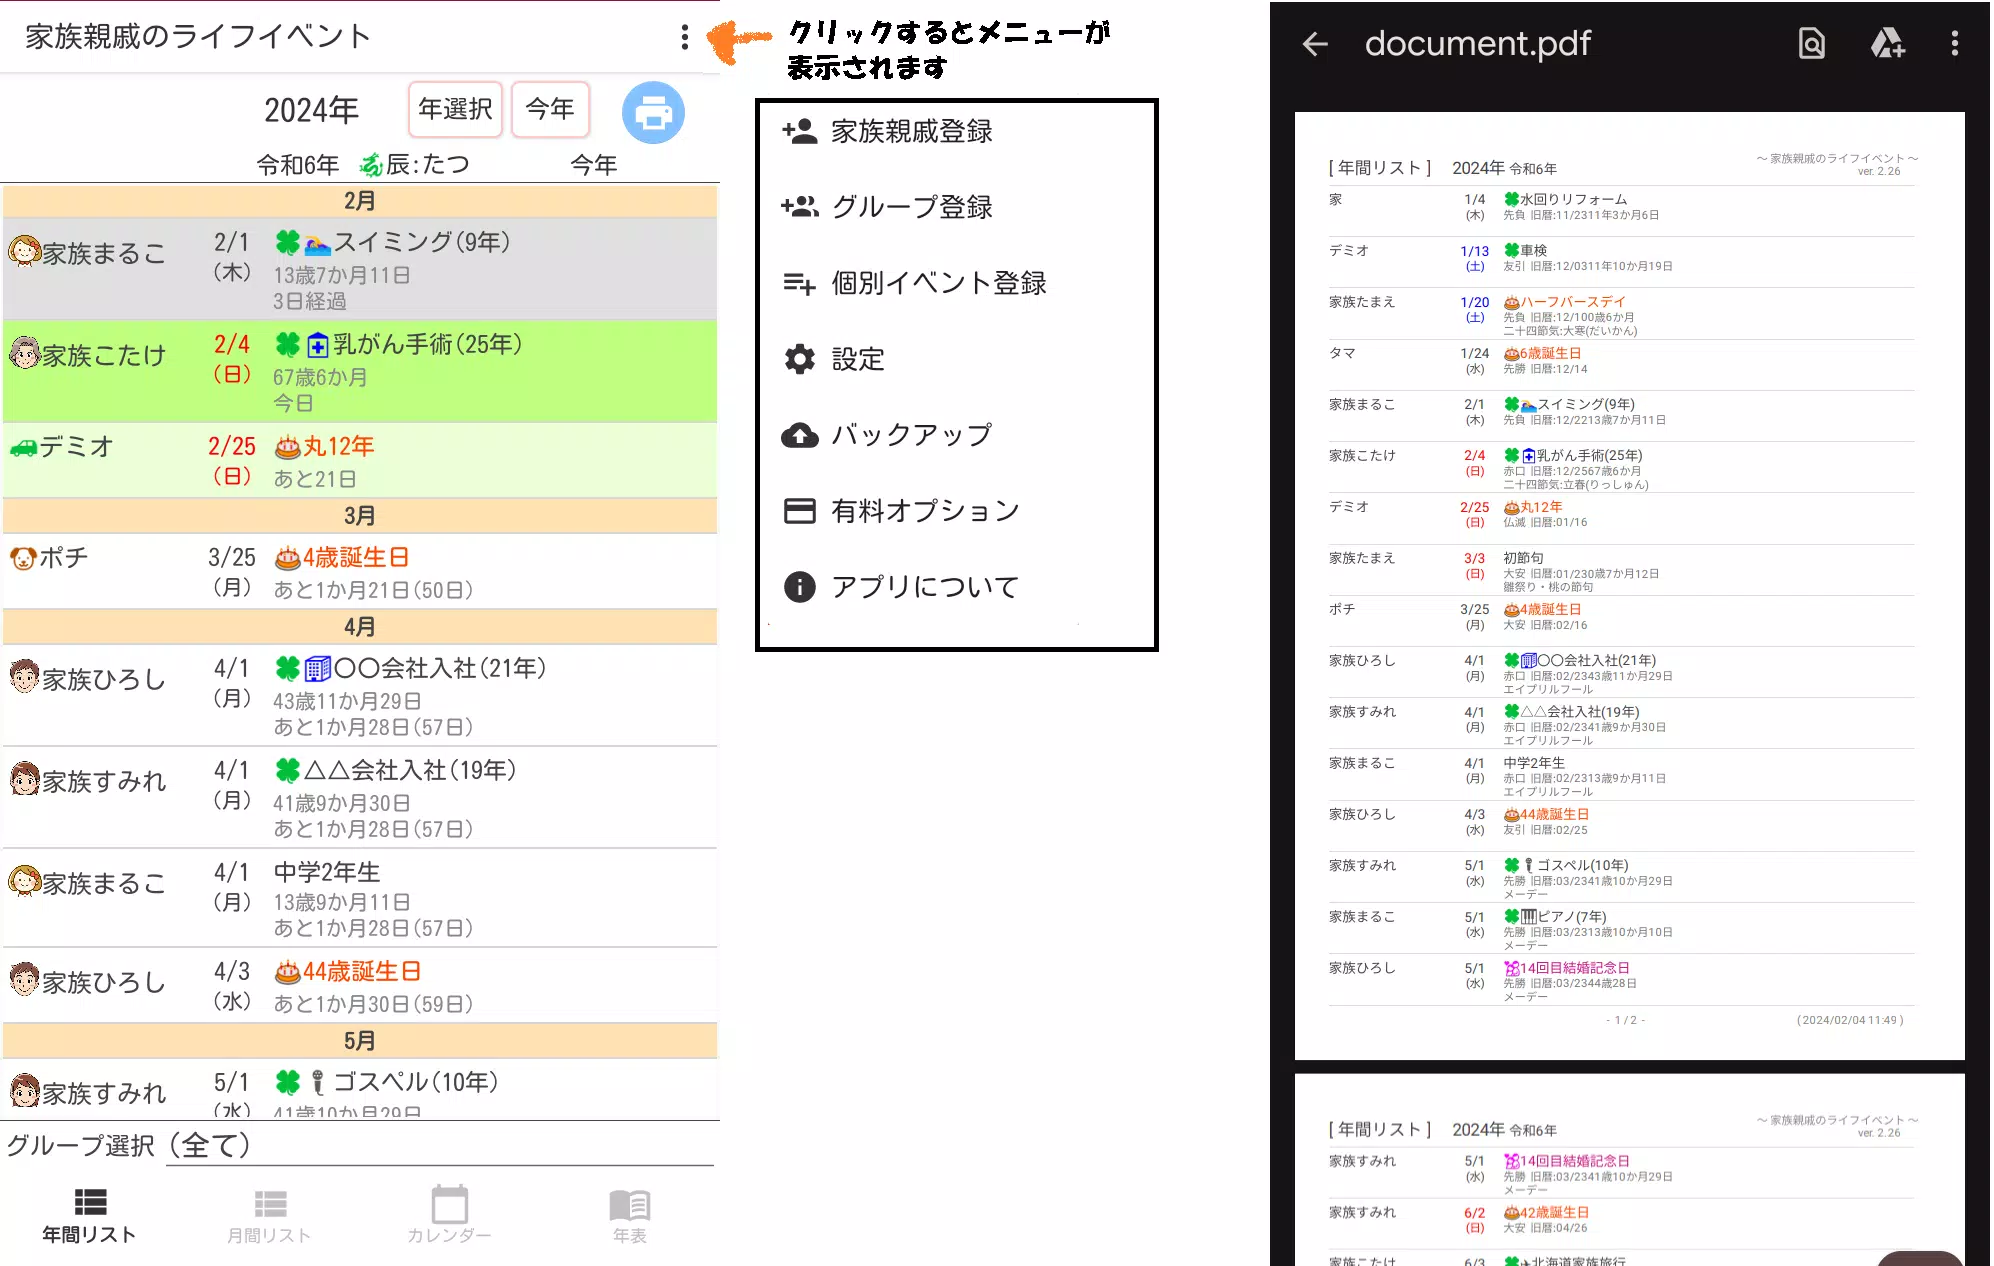Image resolution: width=1994 pixels, height=1266 pixels.
Task: Open the ゴスペル(10年) event row
Action: tap(360, 1090)
